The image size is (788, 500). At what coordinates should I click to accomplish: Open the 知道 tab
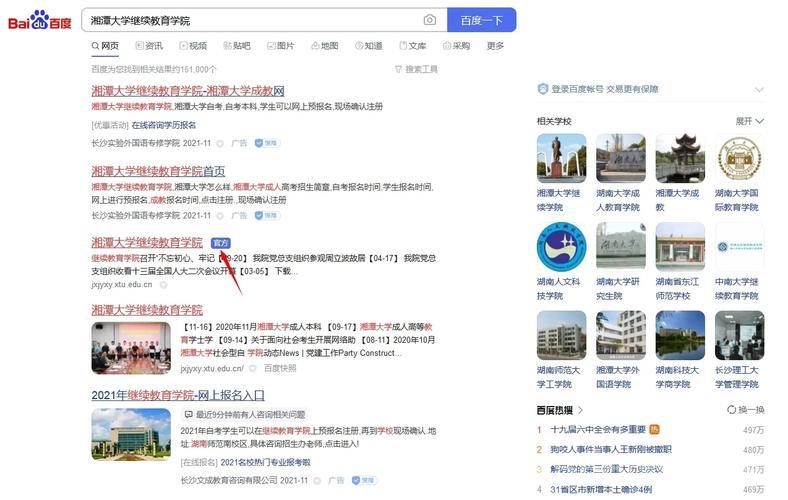[368, 46]
